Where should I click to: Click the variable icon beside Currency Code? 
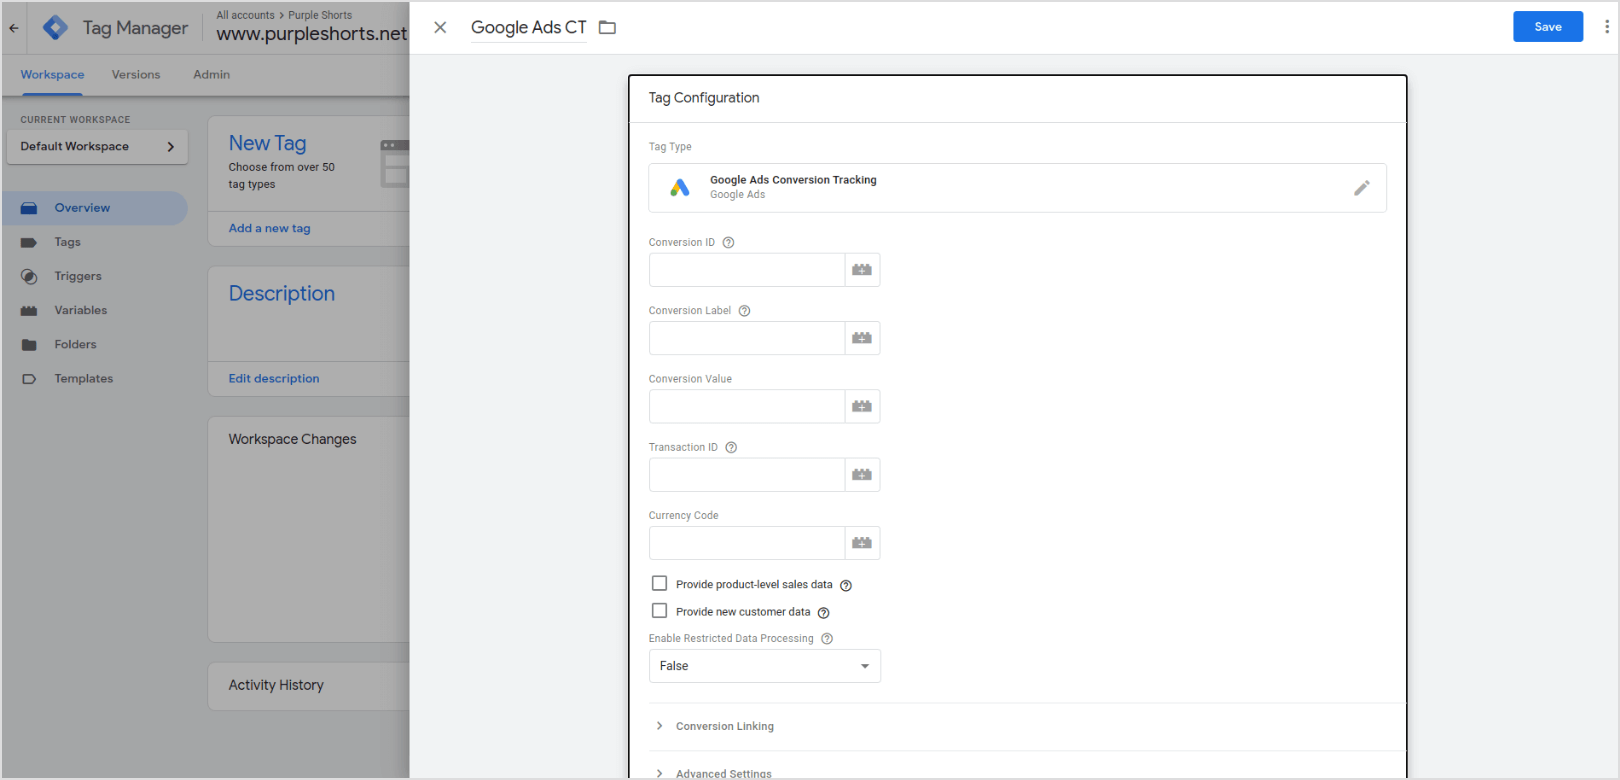pos(862,543)
